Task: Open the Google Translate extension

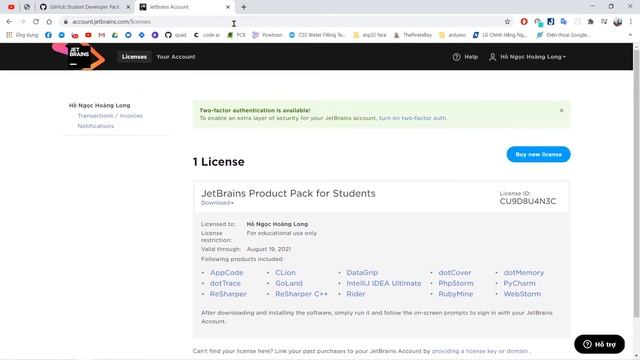Action: (564, 22)
